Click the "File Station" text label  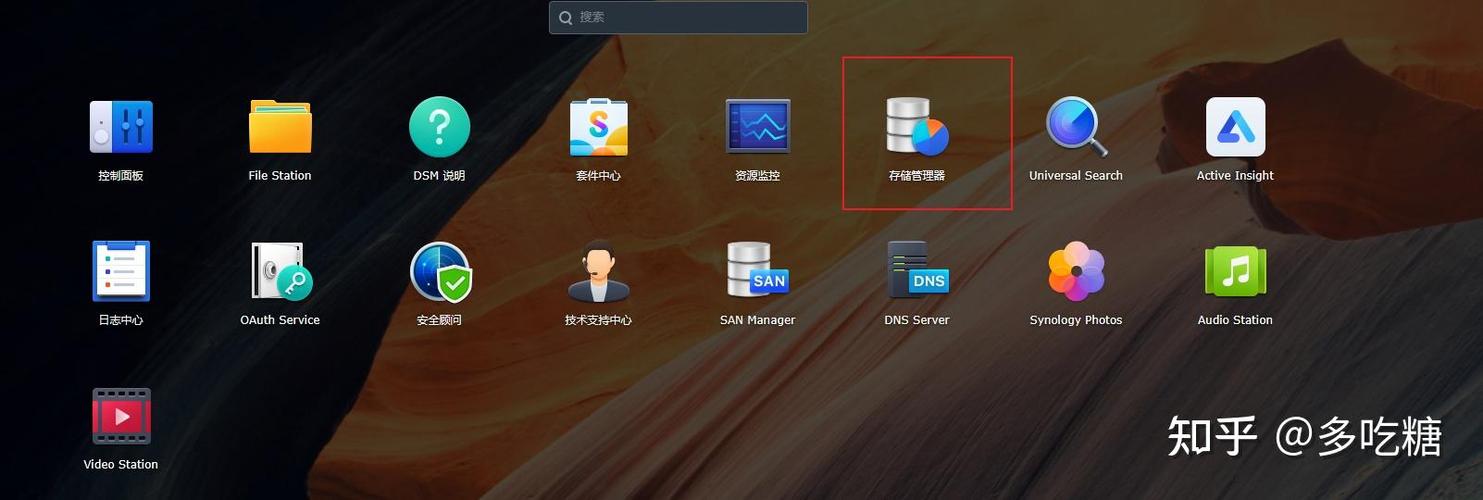(280, 175)
